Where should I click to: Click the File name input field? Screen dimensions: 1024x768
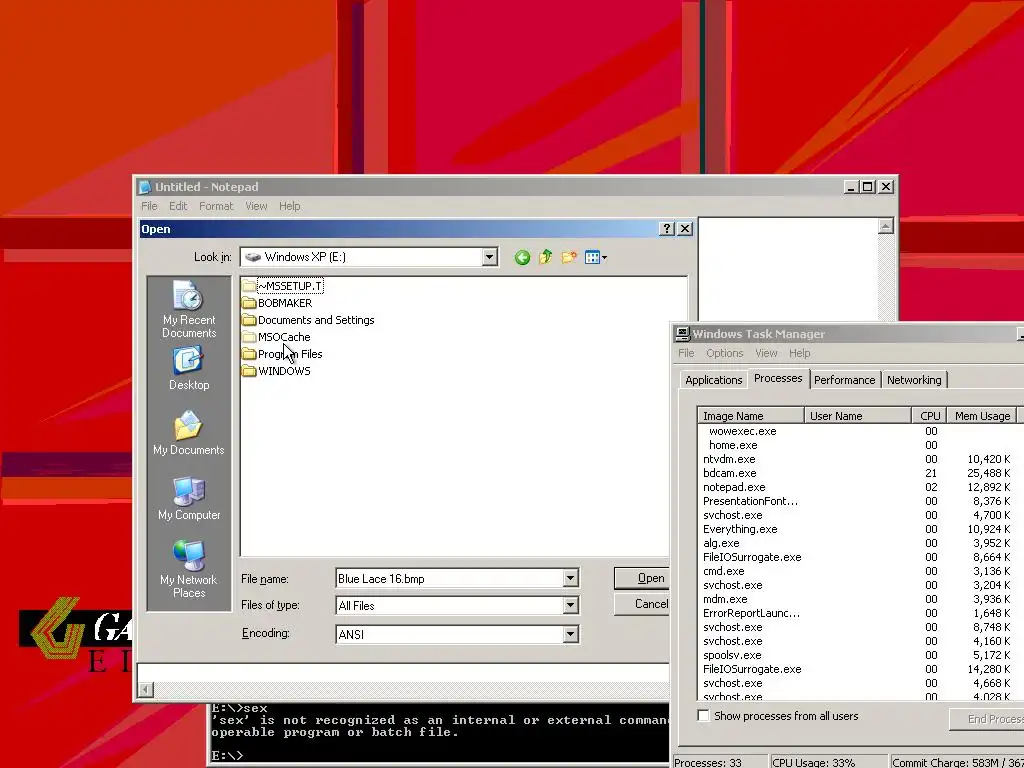[449, 579]
